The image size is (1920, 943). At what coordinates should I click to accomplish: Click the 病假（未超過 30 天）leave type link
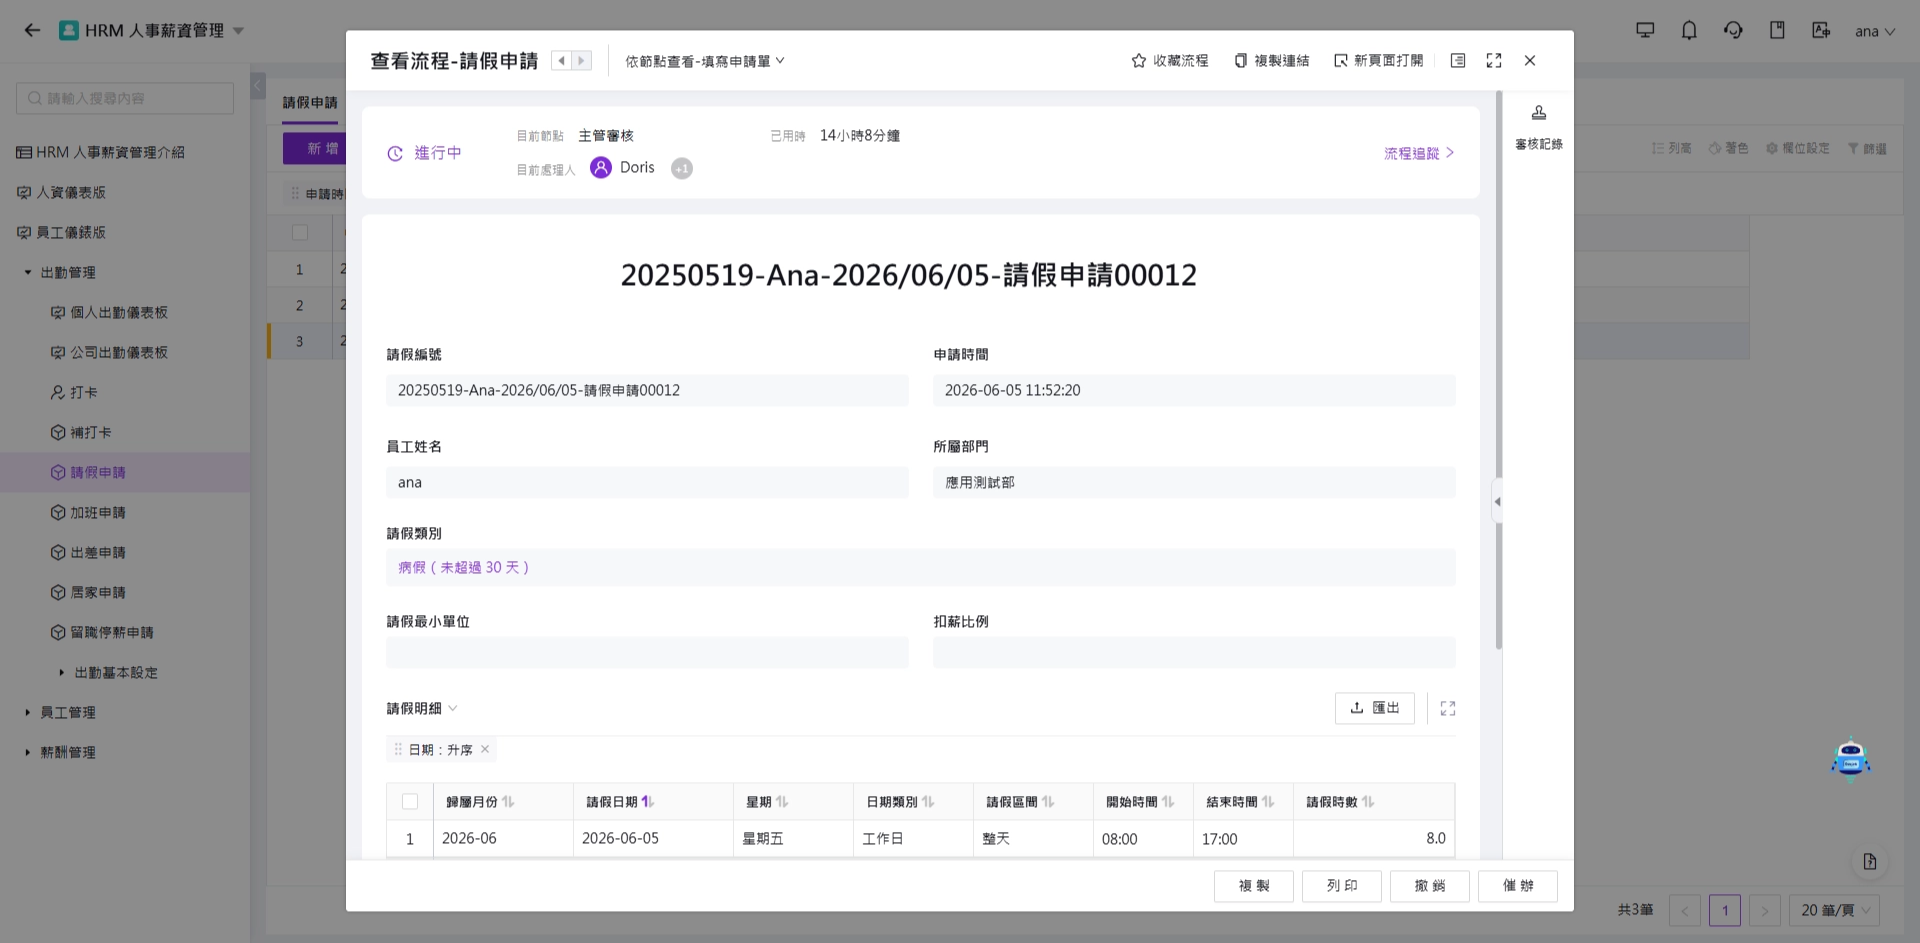click(x=464, y=567)
